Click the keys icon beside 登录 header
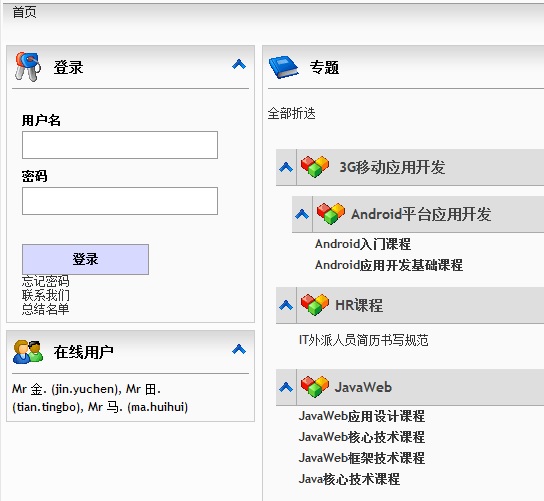Screen dimensions: 544x501 click(x=27, y=67)
